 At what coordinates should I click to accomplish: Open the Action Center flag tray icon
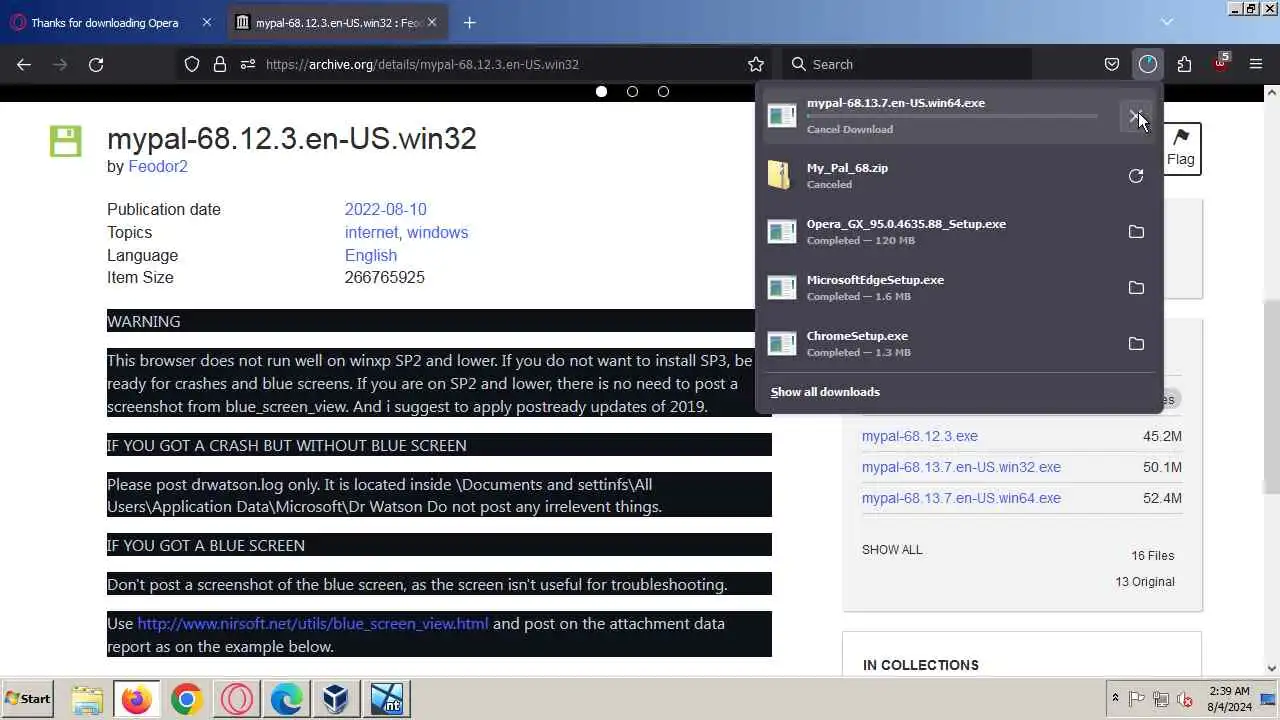[1137, 699]
